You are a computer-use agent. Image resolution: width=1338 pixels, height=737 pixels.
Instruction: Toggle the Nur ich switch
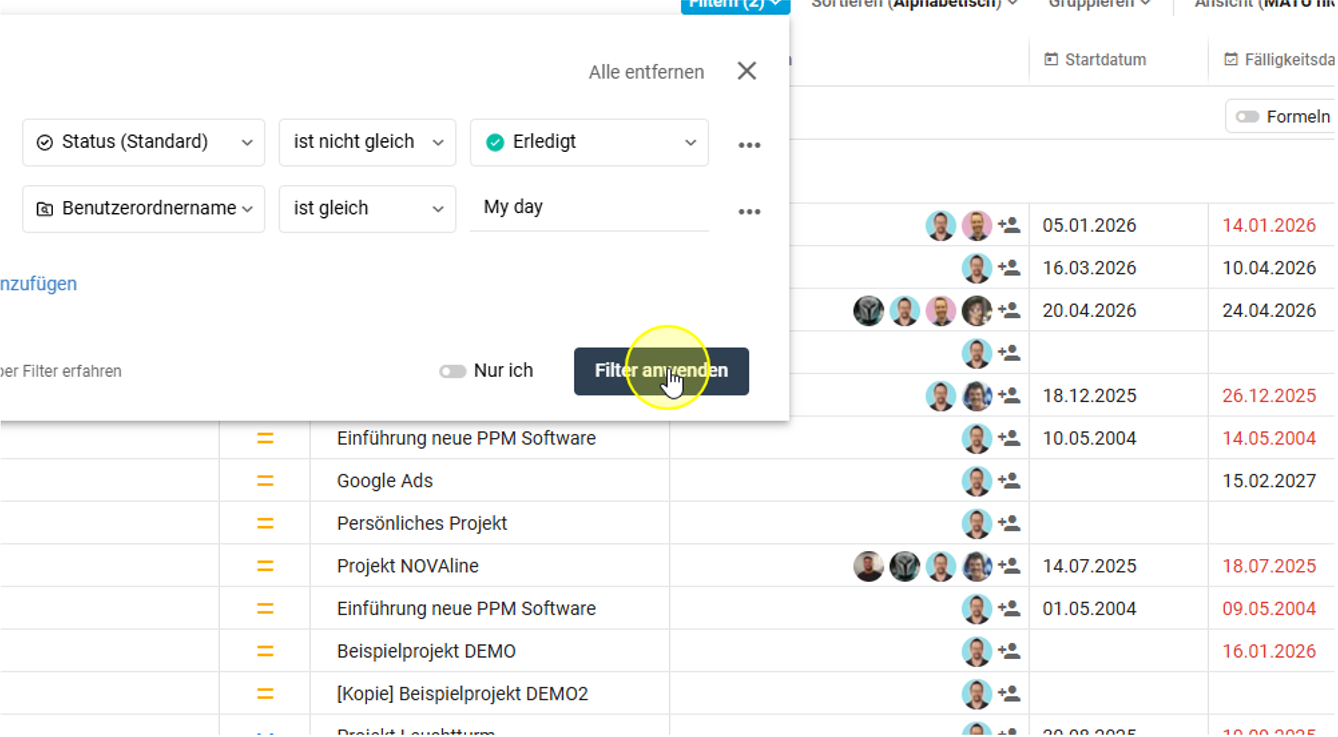453,371
